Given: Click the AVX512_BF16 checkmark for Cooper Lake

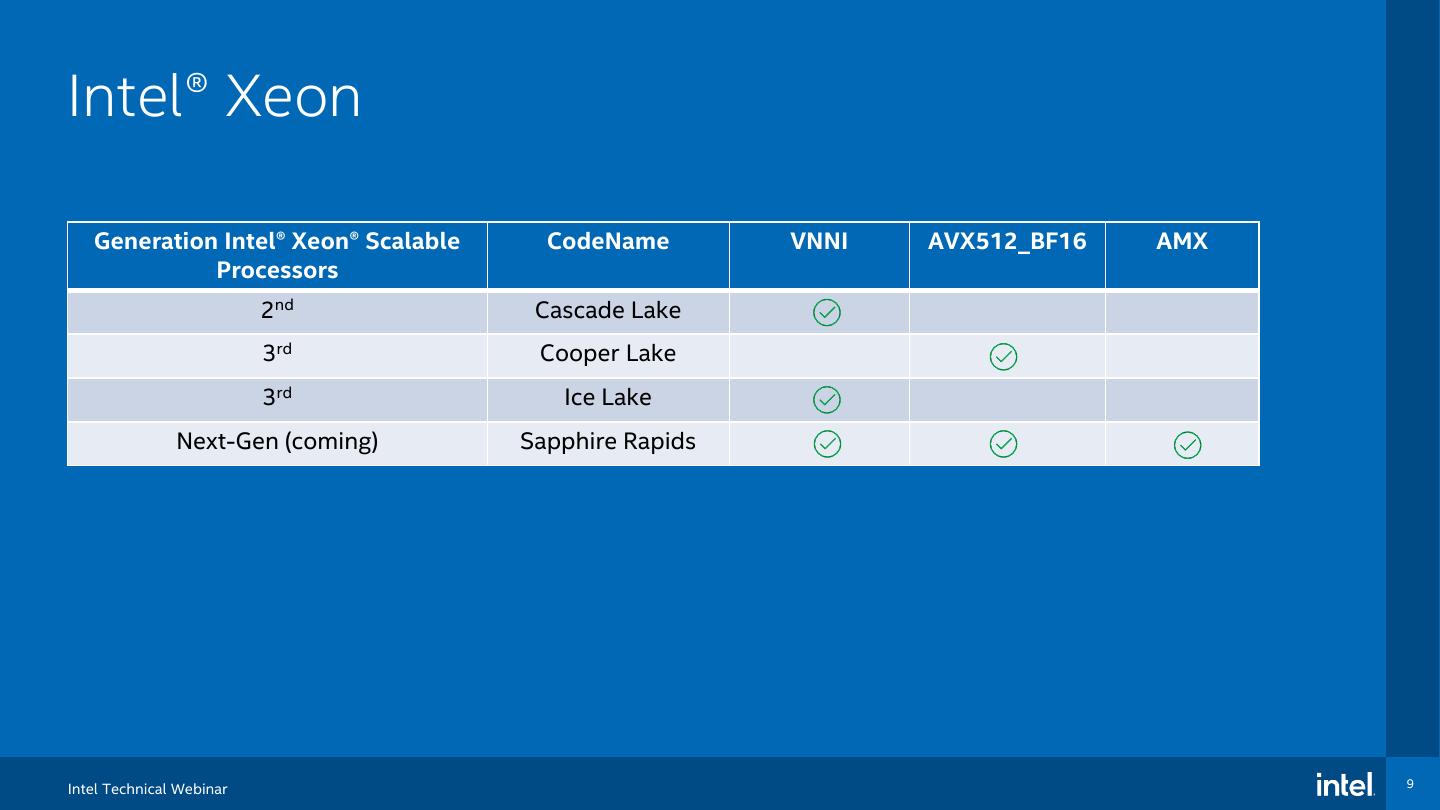Looking at the screenshot, I should (x=1003, y=356).
